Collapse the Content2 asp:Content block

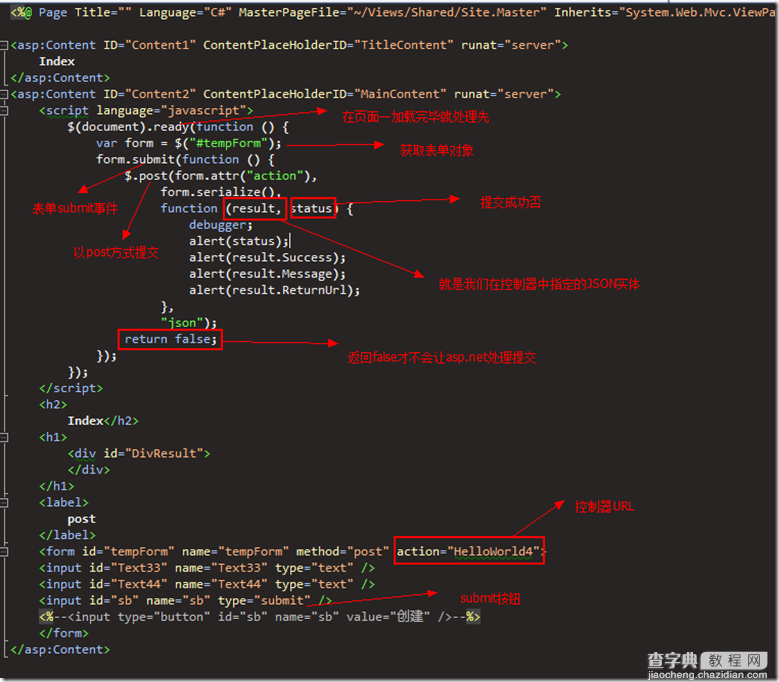click(3, 94)
